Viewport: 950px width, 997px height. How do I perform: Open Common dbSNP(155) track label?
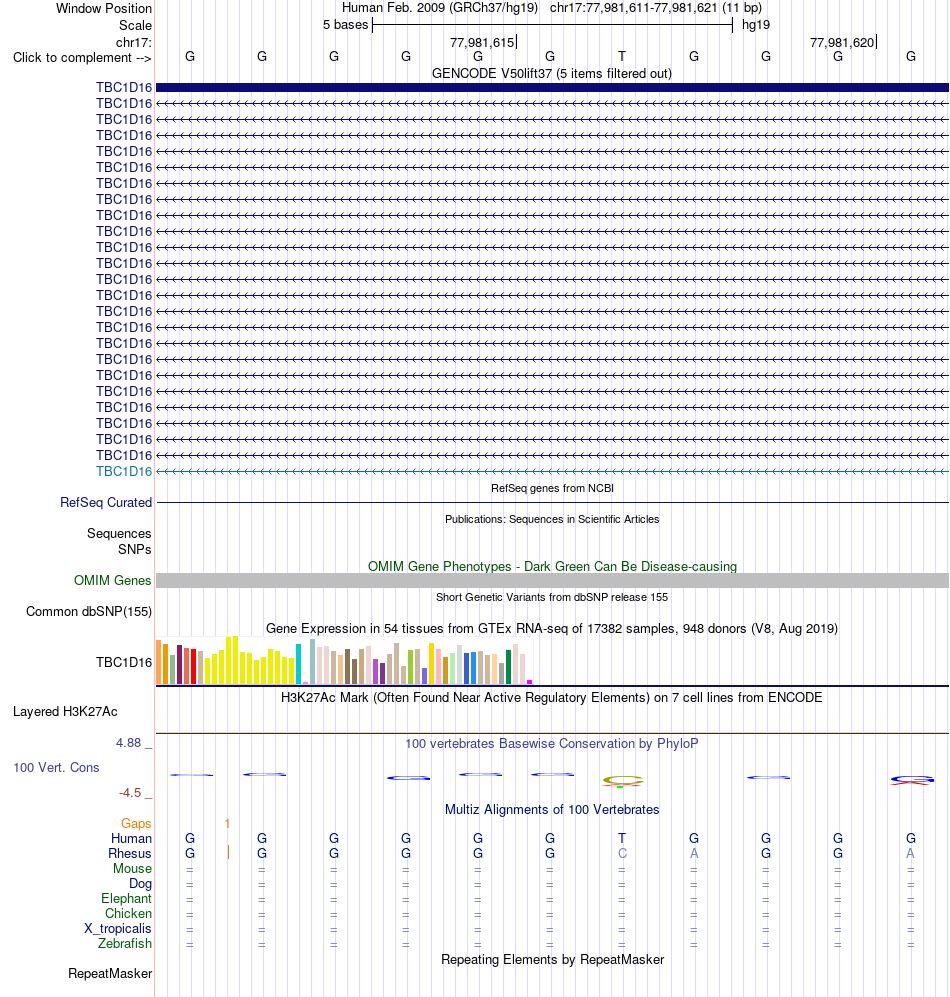88,612
